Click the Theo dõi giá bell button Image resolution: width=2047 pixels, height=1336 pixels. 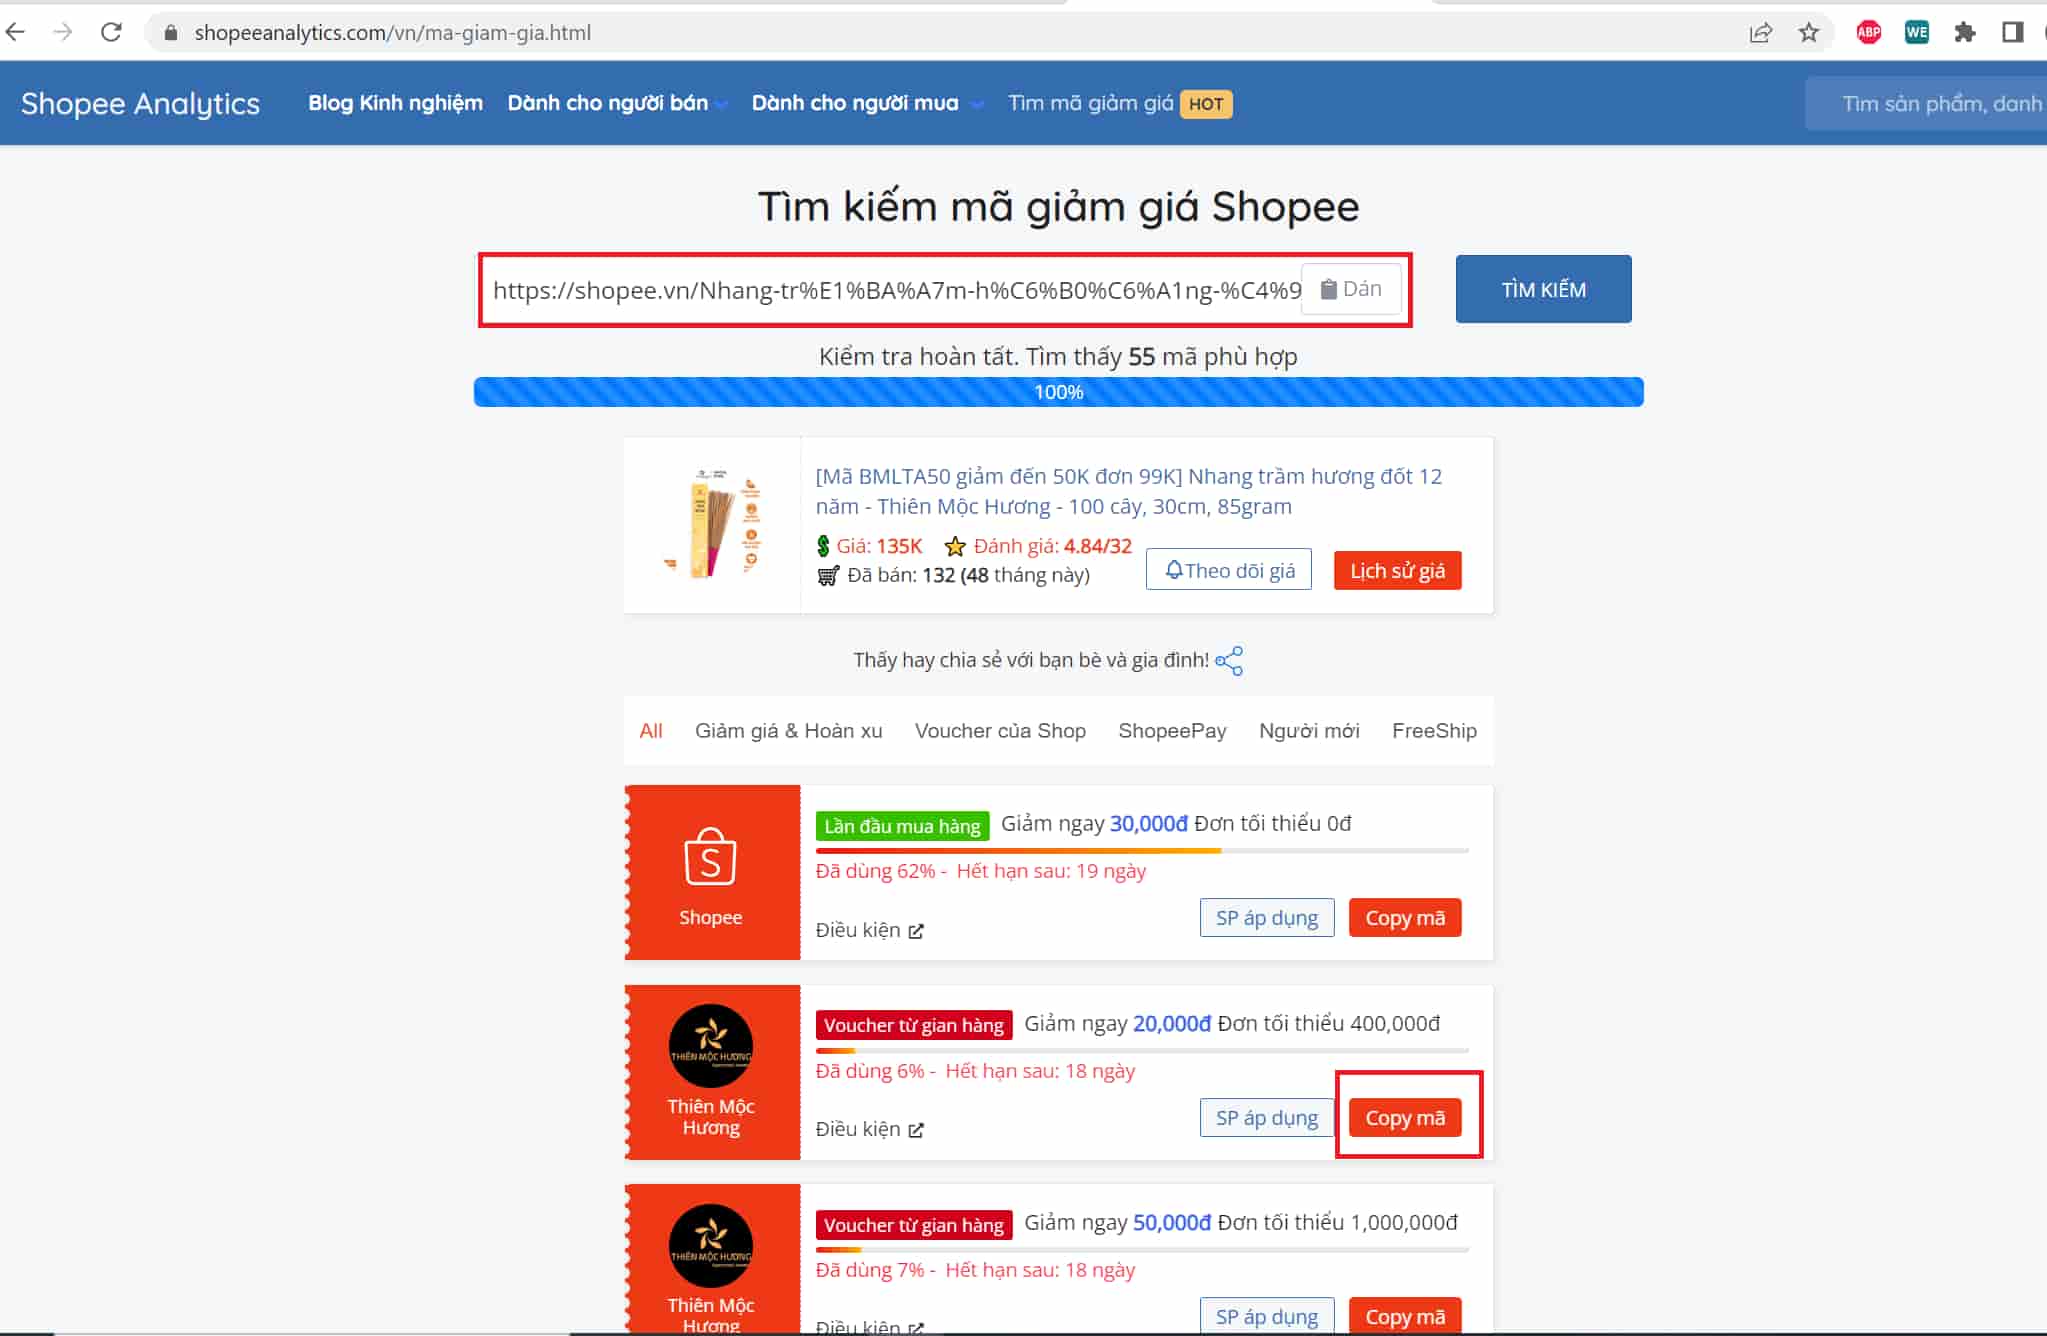click(1228, 570)
